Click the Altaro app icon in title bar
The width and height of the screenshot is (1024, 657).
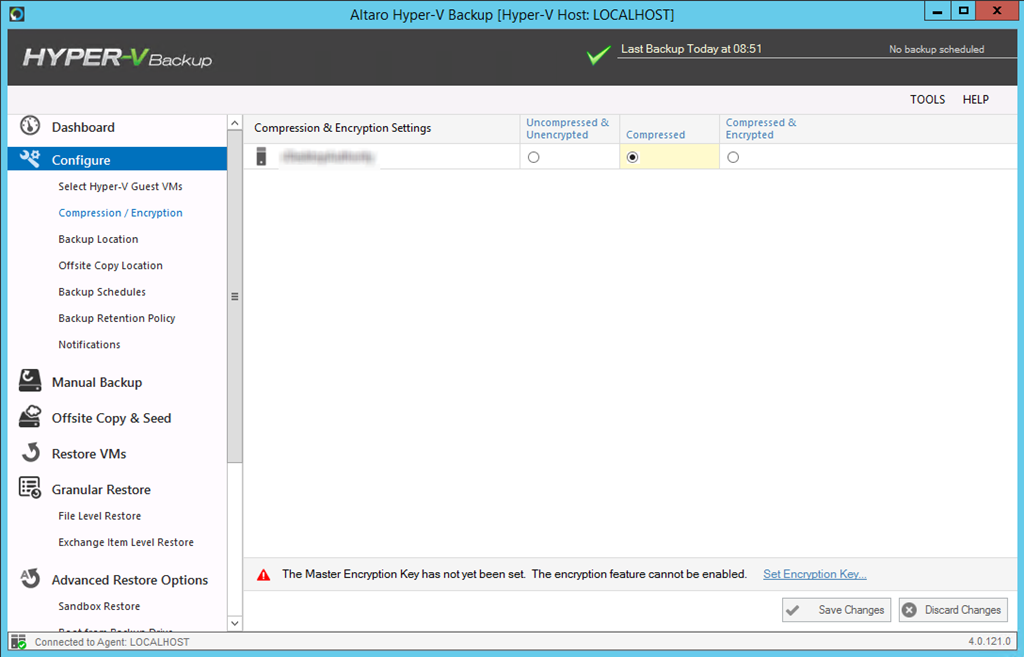[x=17, y=14]
